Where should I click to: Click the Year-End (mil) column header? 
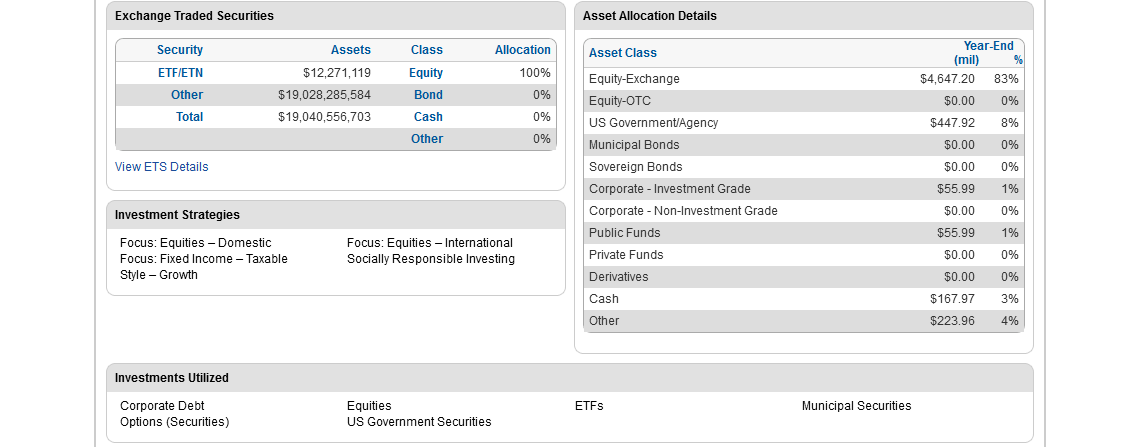(x=987, y=52)
